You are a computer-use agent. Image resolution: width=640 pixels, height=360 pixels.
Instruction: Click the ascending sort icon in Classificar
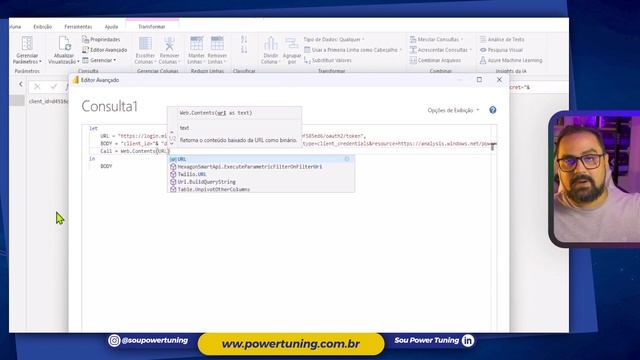(244, 40)
